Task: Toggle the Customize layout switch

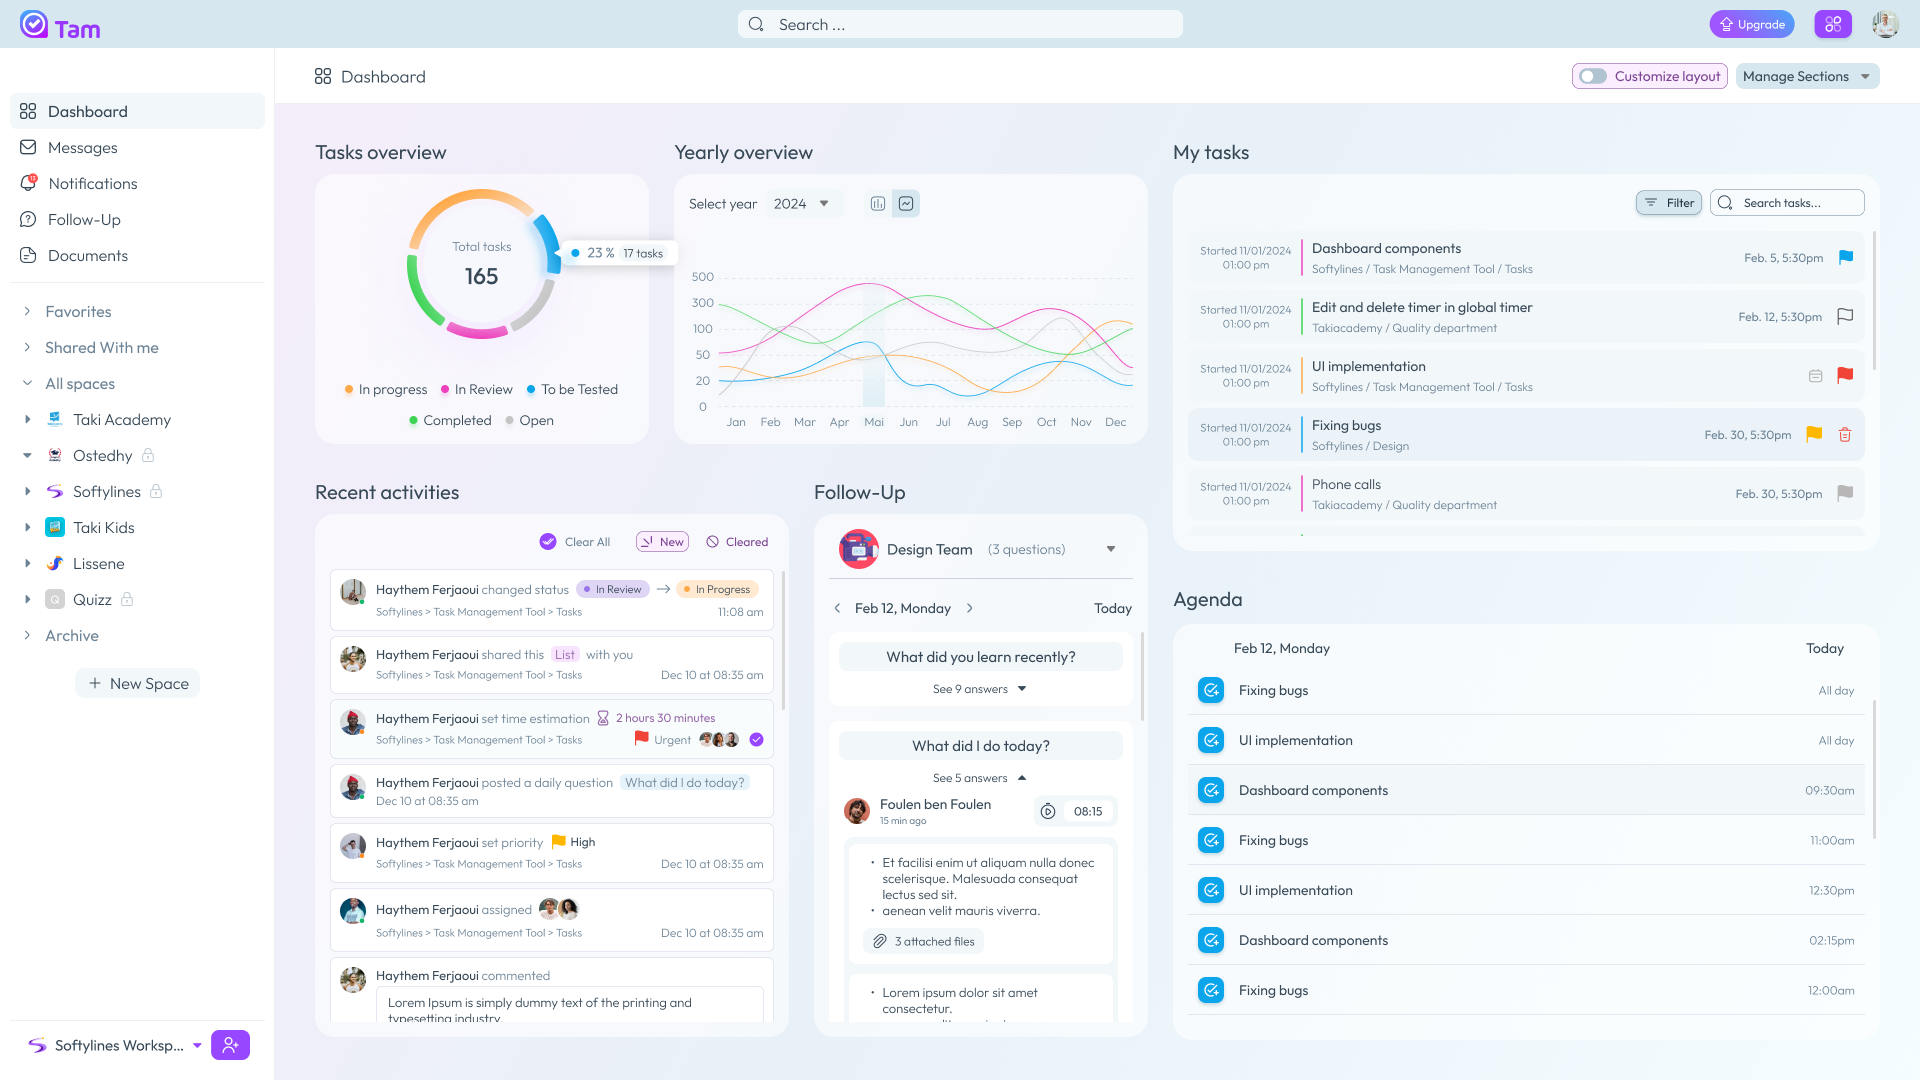Action: click(1593, 76)
